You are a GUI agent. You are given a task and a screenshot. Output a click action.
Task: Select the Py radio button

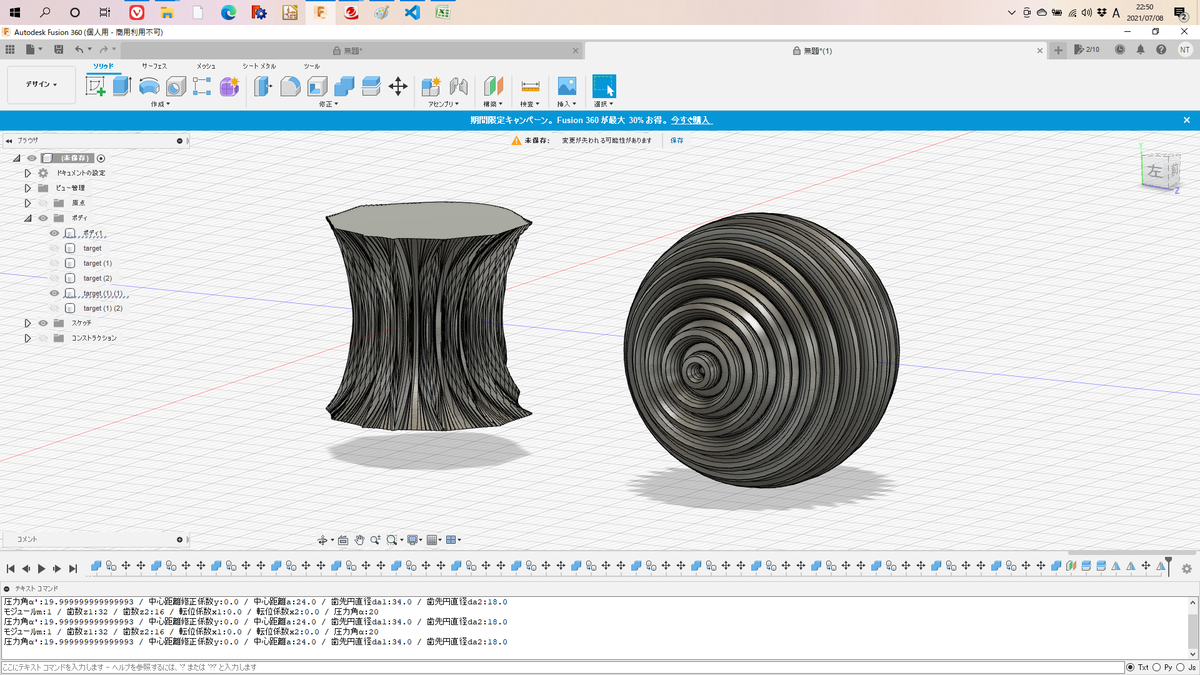click(1157, 667)
